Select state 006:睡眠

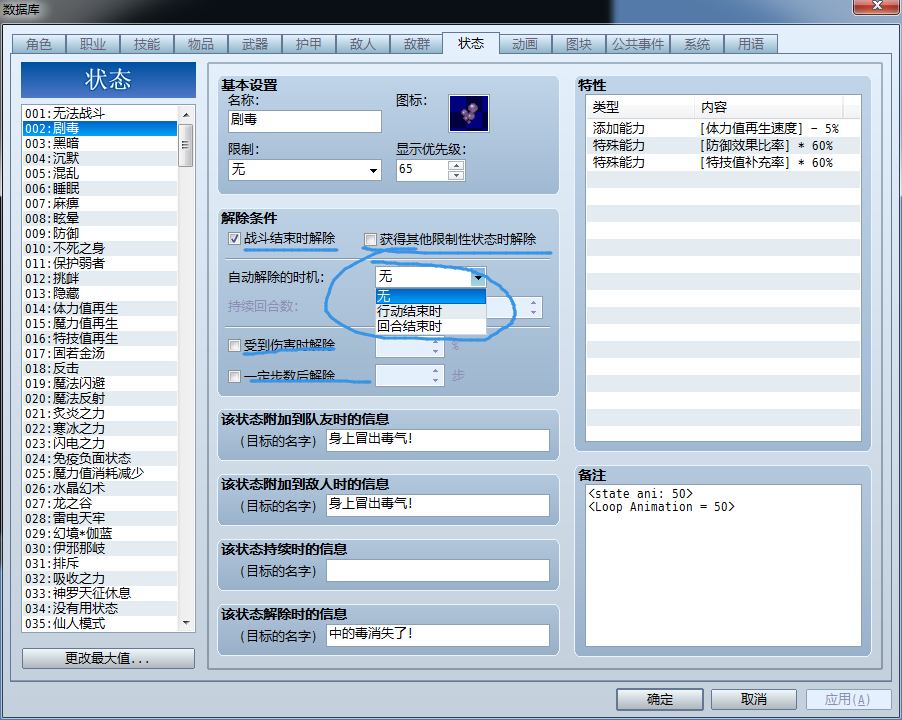click(100, 188)
